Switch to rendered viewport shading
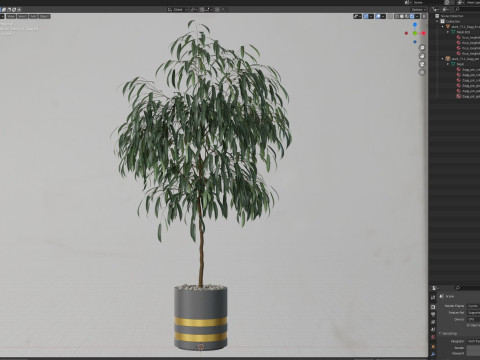 click(x=412, y=16)
